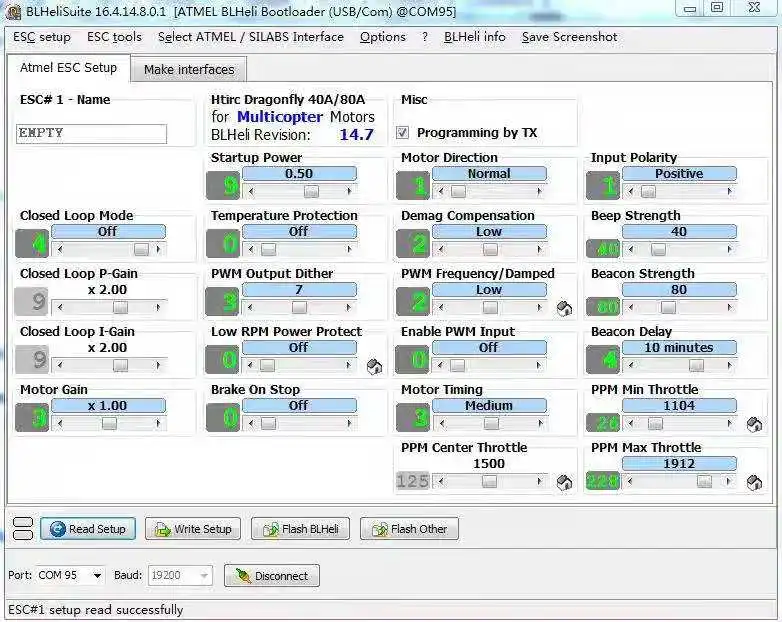
Task: Decrease Motor Gain with slider left arrow
Action: (60, 423)
